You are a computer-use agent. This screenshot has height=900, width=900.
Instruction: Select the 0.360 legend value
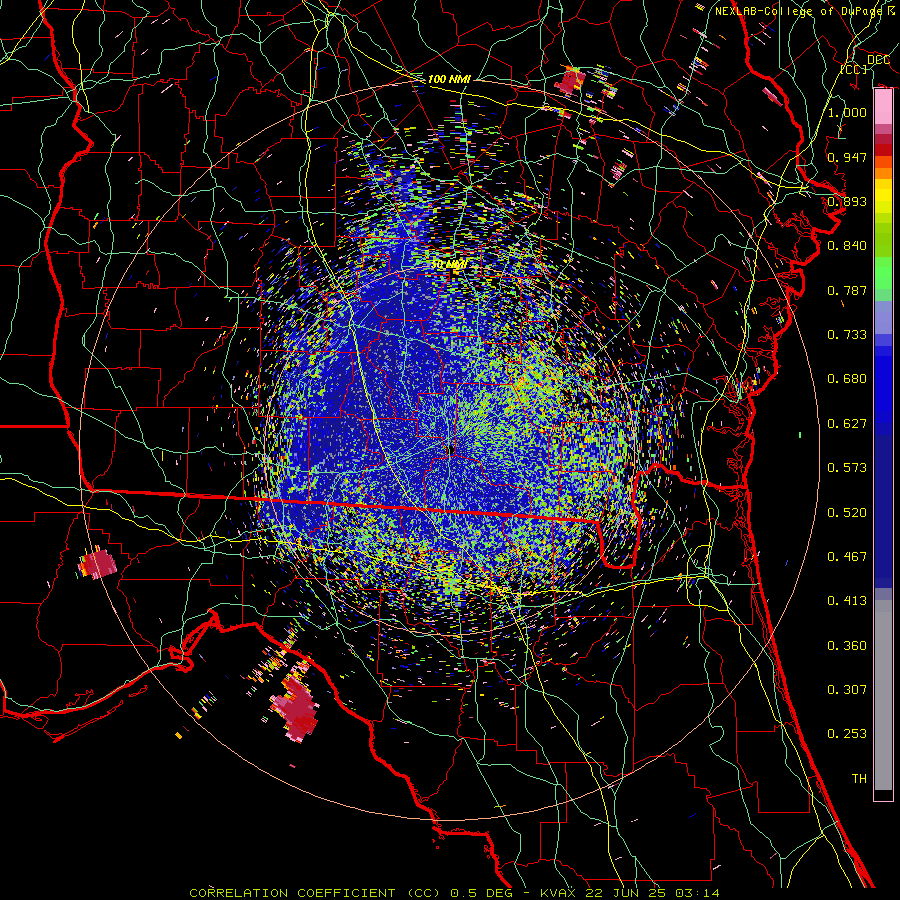847,646
